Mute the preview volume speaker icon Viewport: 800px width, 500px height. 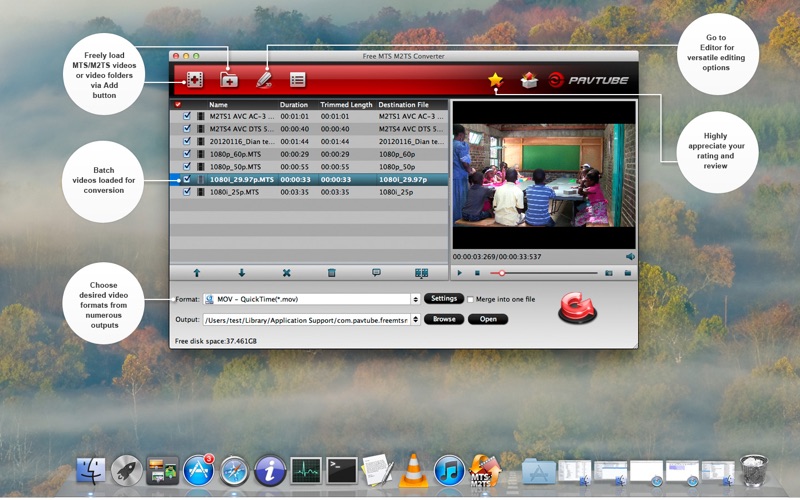[631, 257]
